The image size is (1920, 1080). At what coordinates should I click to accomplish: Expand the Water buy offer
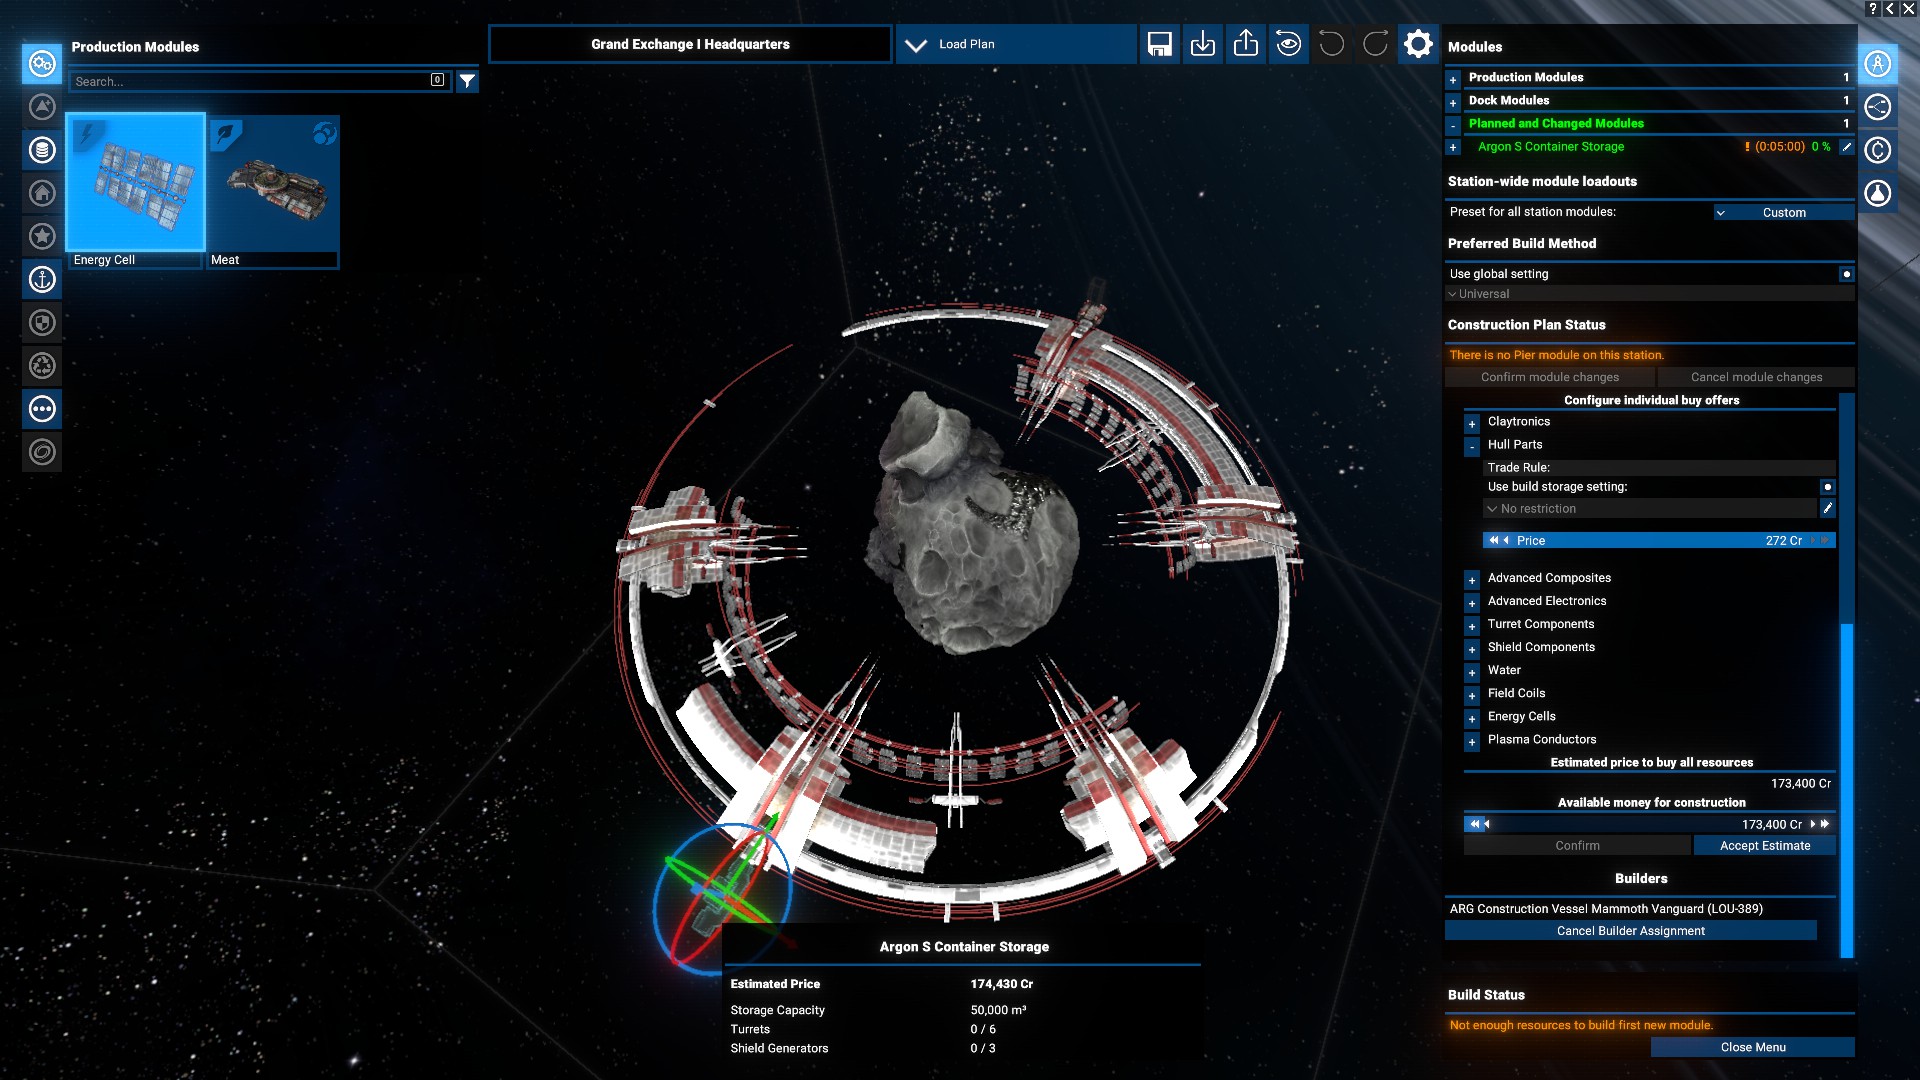click(1472, 672)
